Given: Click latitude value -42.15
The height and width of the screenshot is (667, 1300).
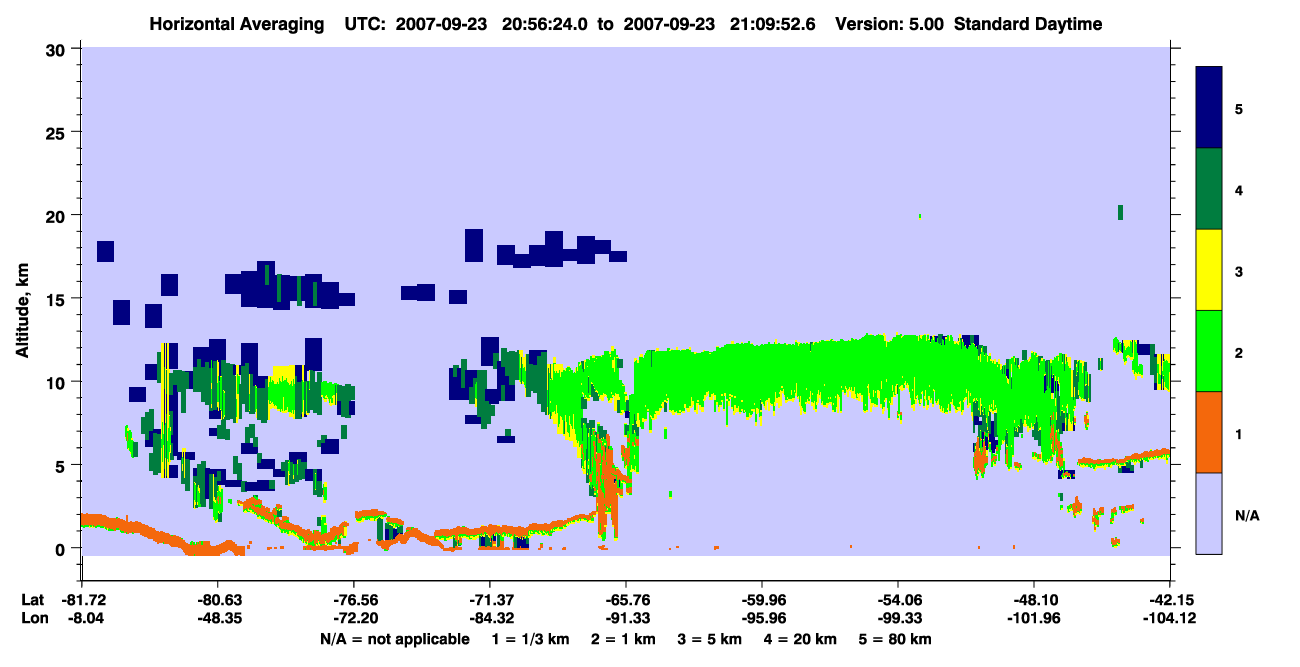Looking at the screenshot, I should (x=1170, y=600).
